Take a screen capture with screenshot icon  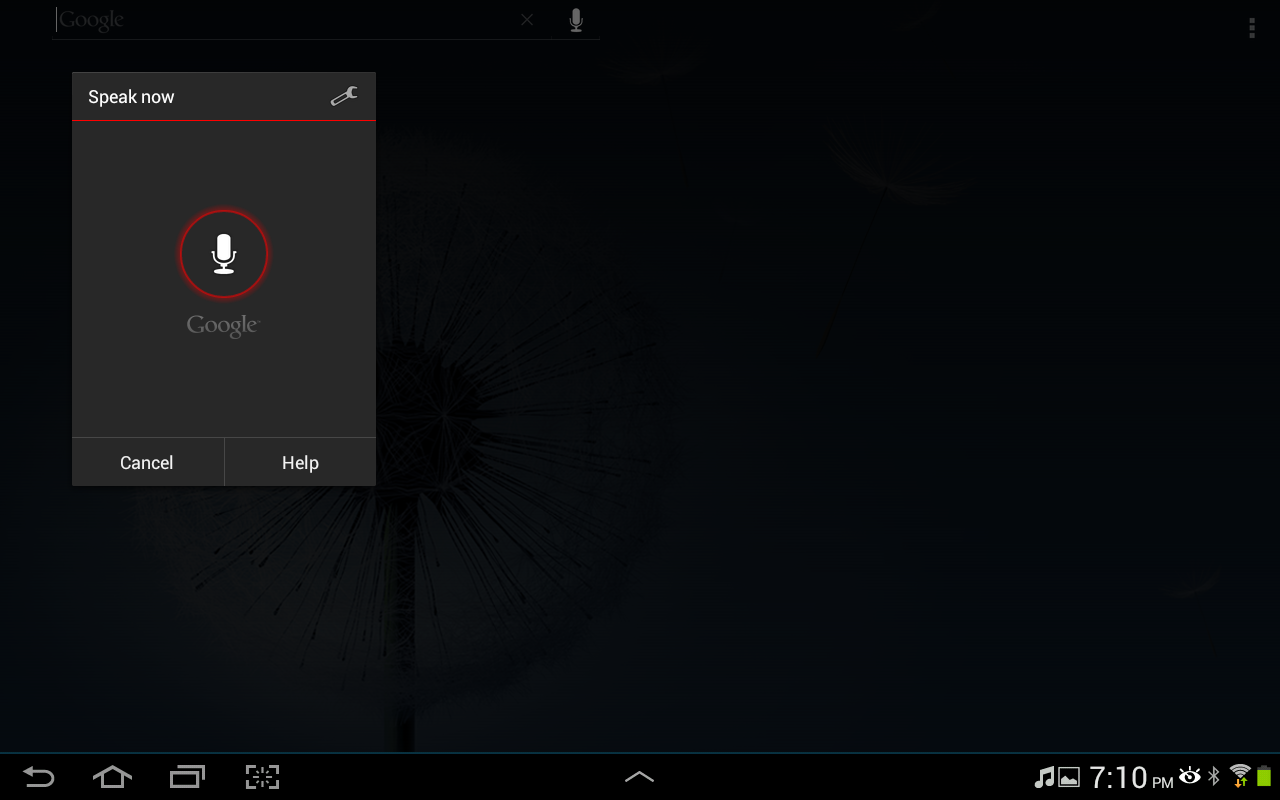click(262, 777)
